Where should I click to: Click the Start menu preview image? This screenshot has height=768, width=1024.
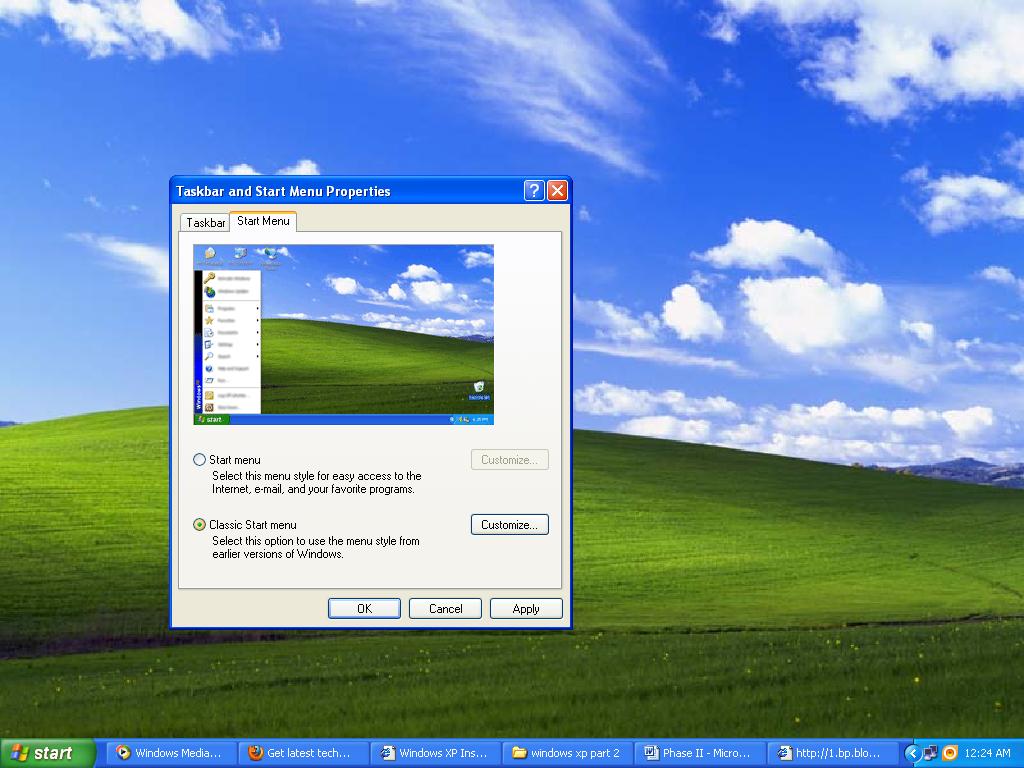[x=344, y=334]
